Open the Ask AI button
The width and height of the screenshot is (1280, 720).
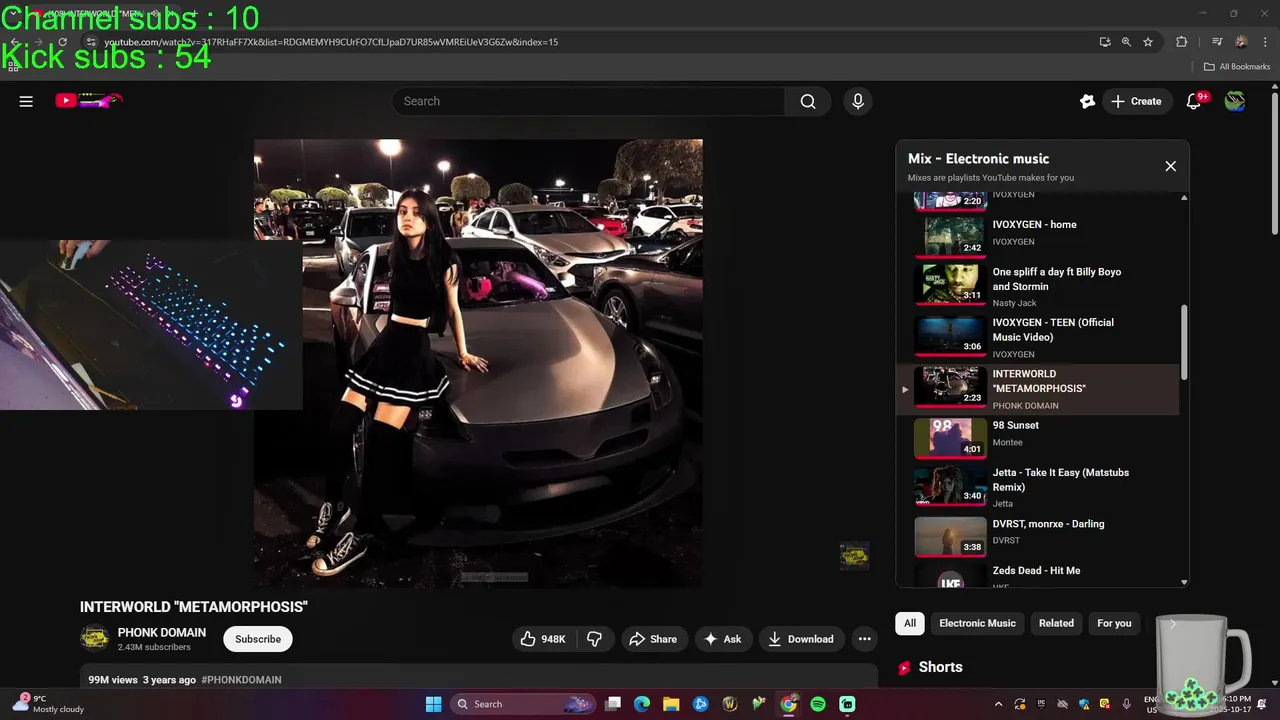[x=723, y=639]
